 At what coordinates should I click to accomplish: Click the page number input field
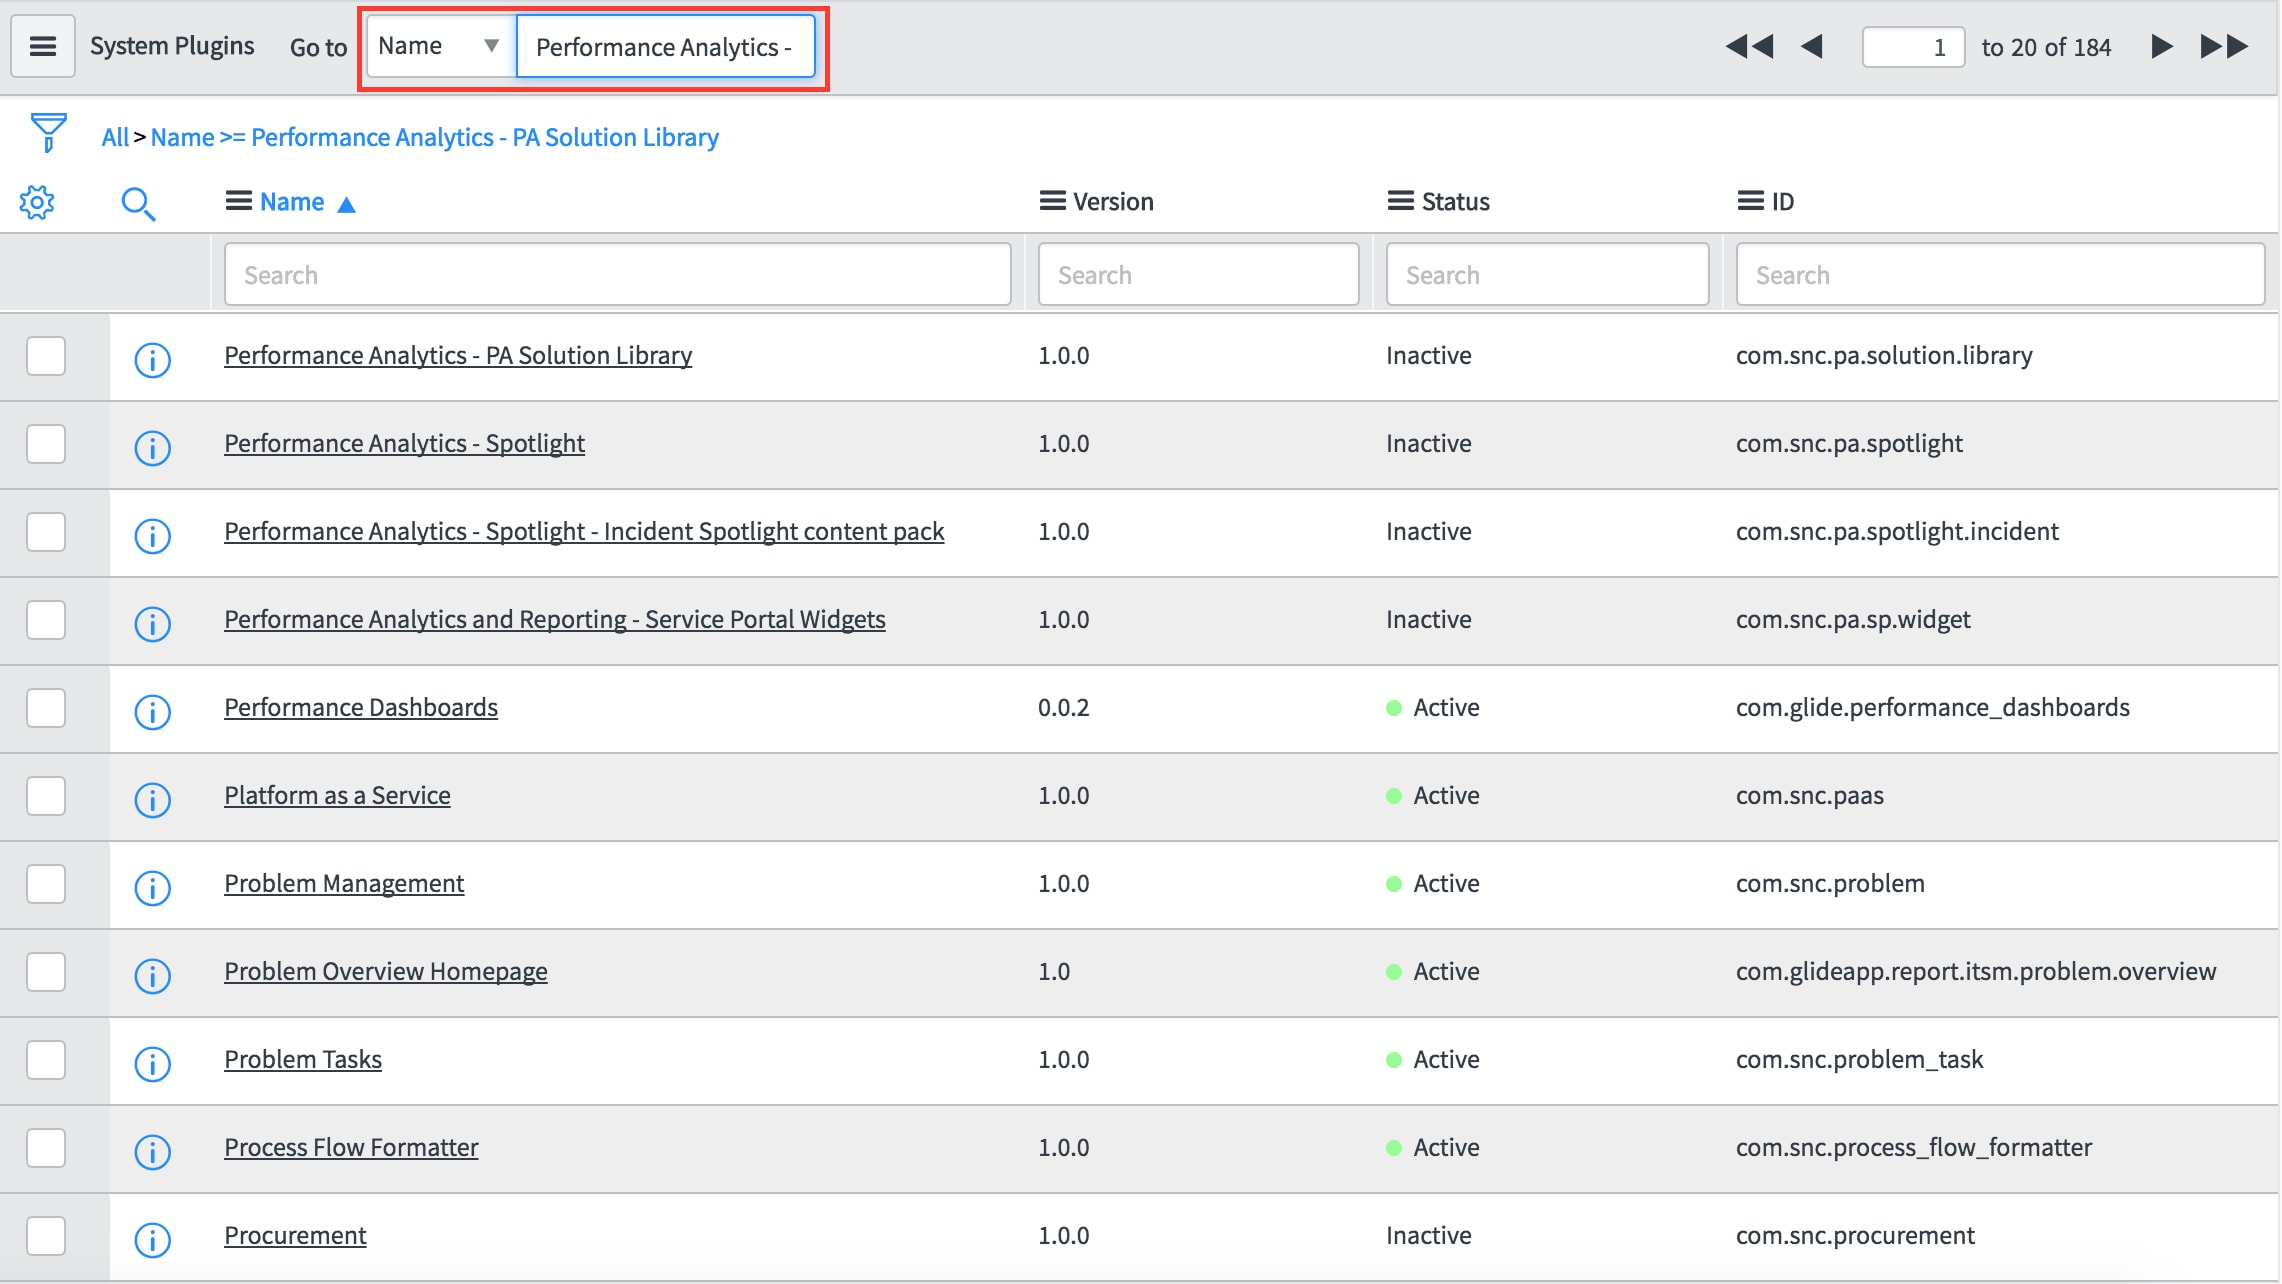1913,47
